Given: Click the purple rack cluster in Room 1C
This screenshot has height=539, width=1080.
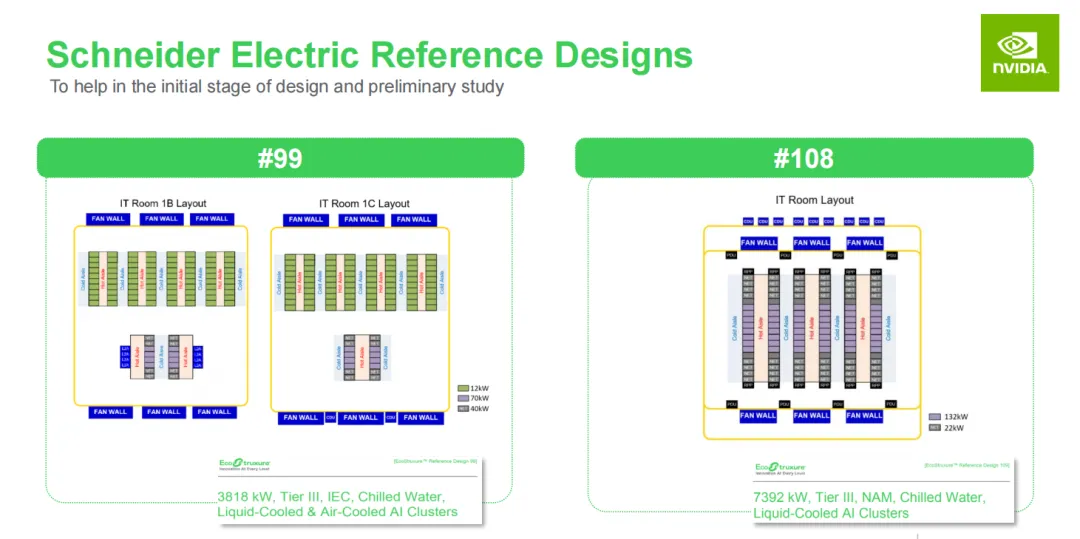Looking at the screenshot, I should pyautogui.click(x=362, y=358).
